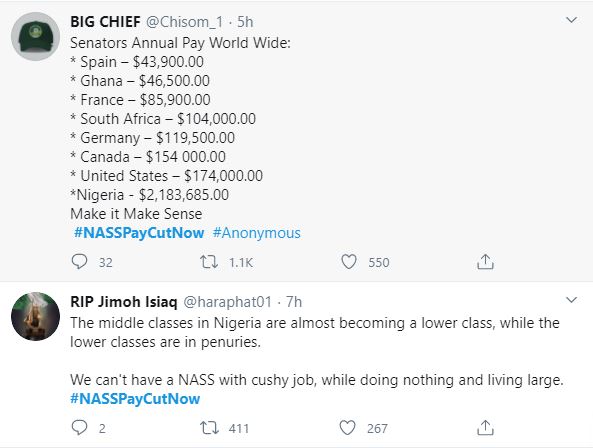Reply to RIP Jimoh Isiaq's tweet

pos(79,428)
